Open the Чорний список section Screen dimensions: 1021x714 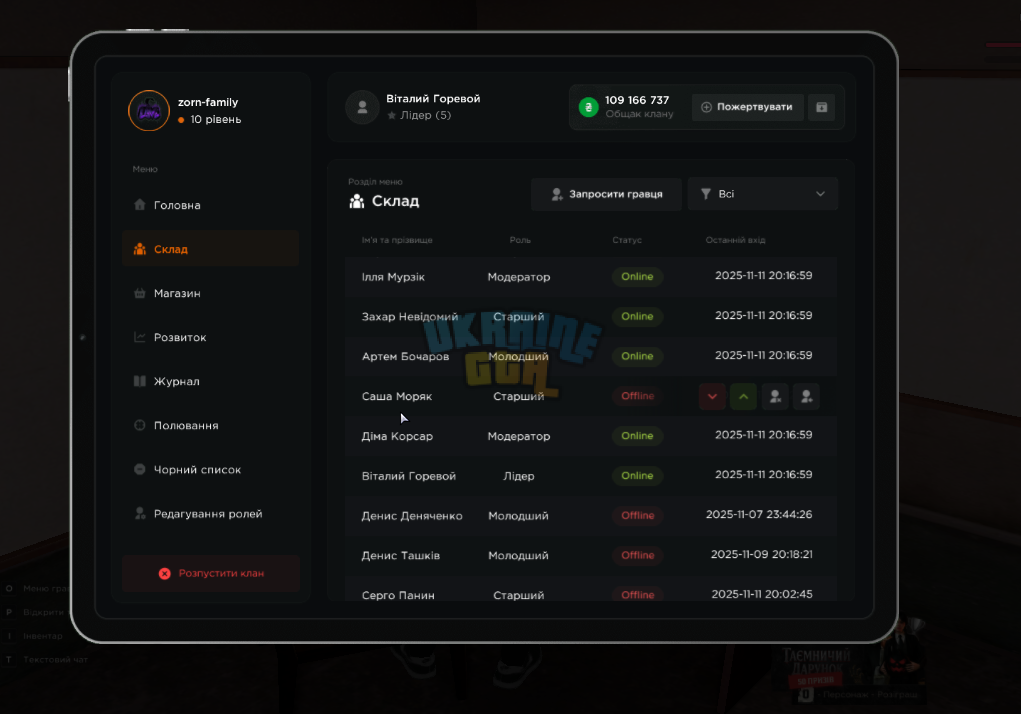pyautogui.click(x=210, y=469)
